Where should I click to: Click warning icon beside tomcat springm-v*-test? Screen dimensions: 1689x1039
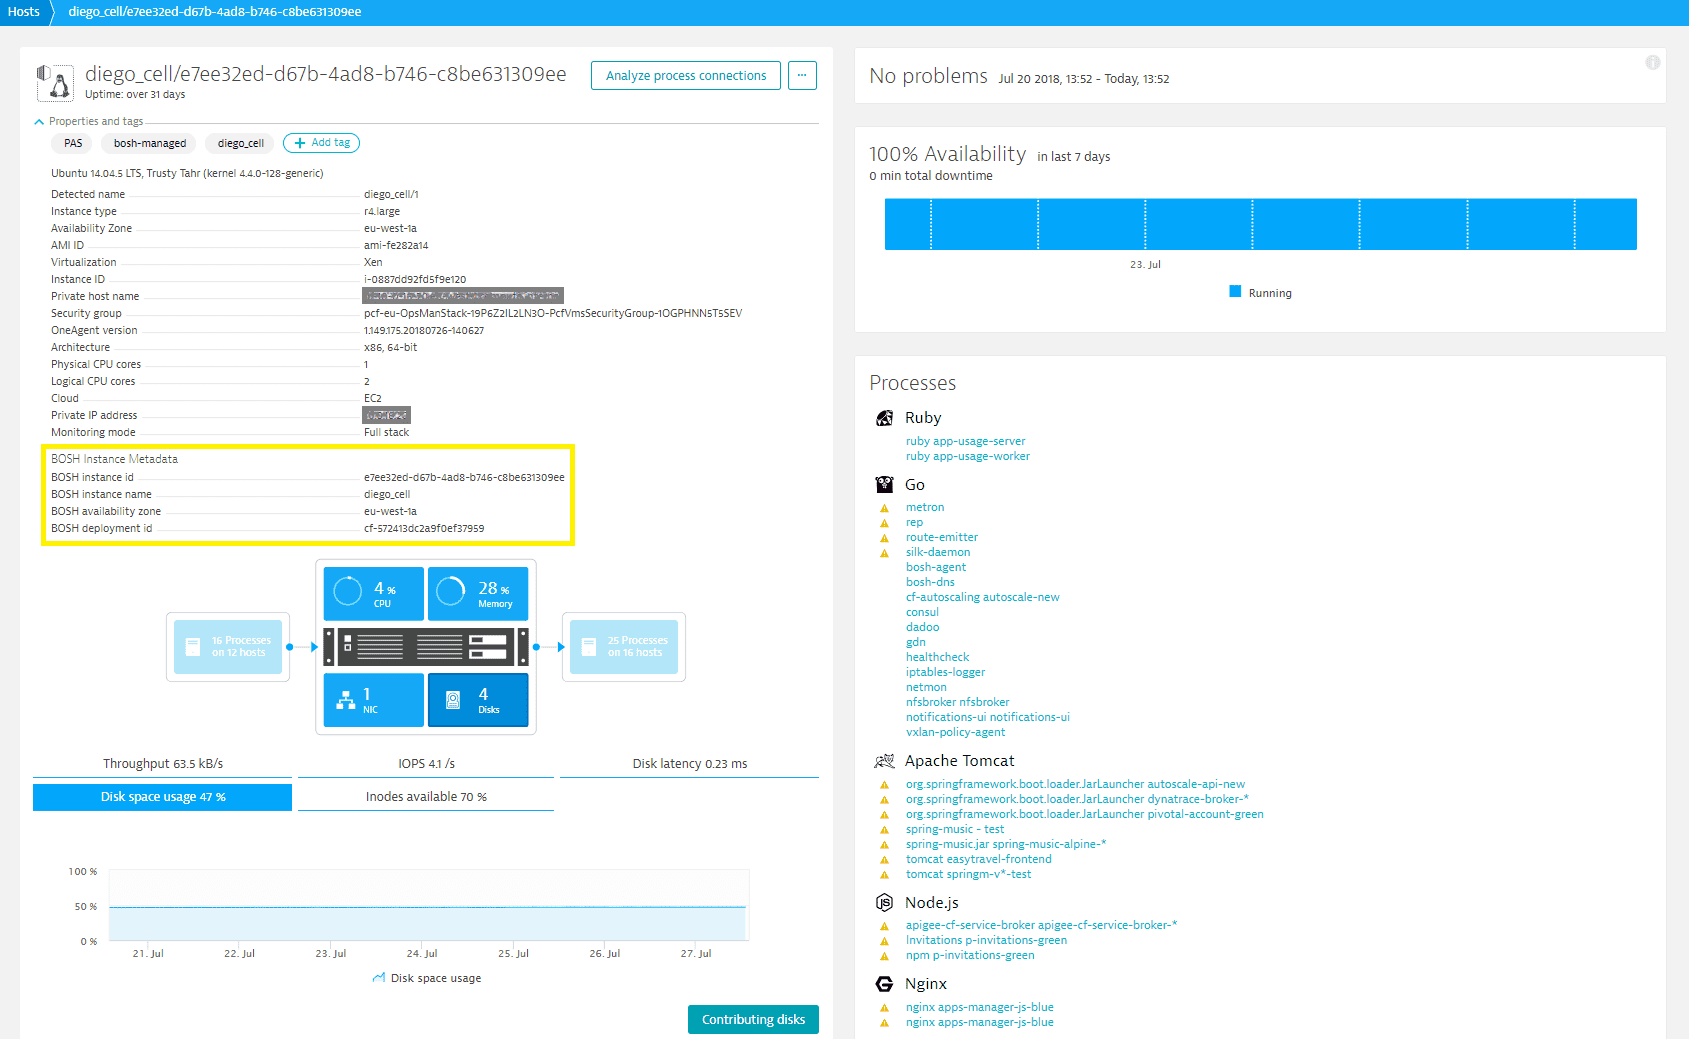click(884, 875)
